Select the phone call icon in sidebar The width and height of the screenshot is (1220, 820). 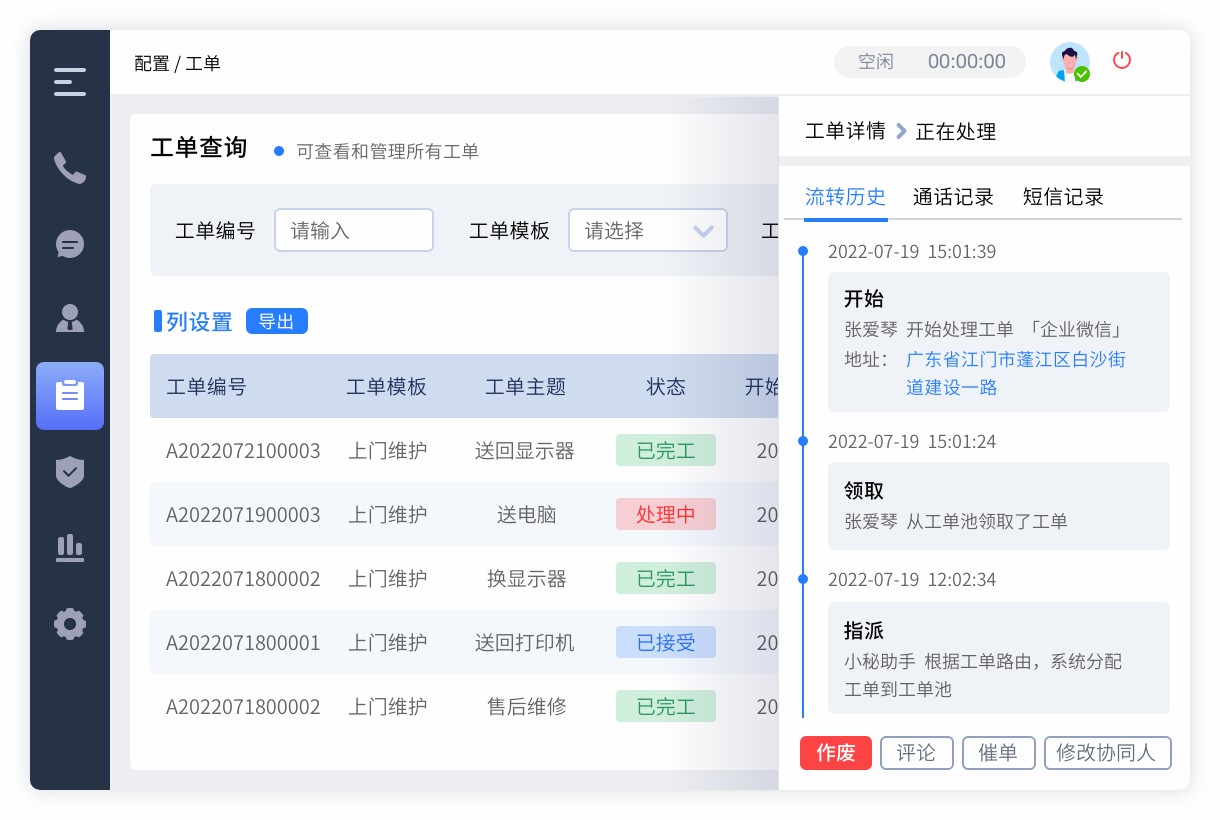tap(69, 168)
